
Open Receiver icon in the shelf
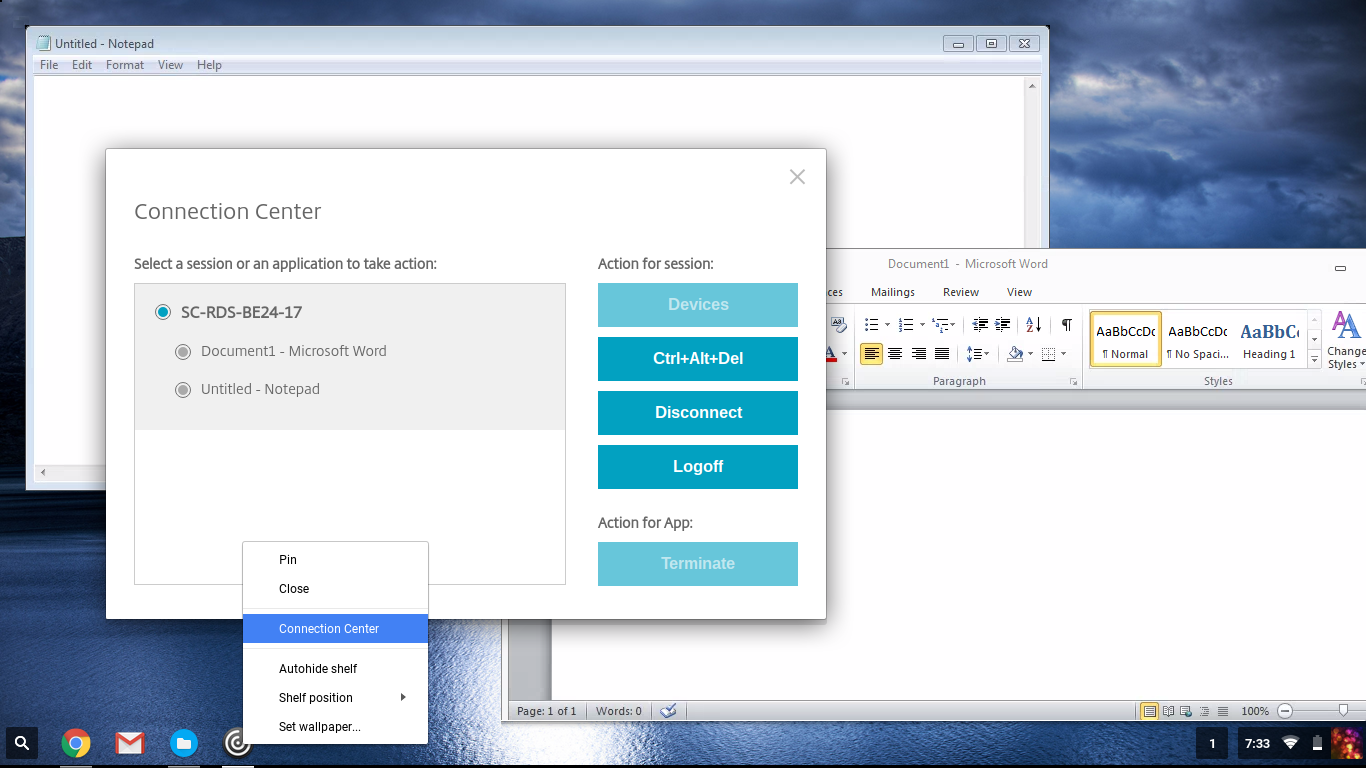pos(237,743)
